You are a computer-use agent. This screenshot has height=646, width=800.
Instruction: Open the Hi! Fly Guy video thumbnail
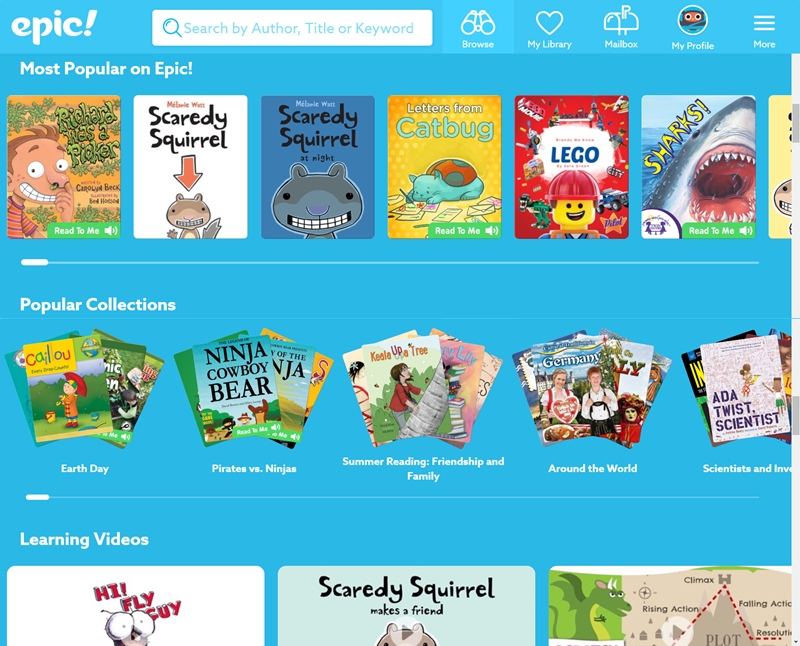pyautogui.click(x=136, y=606)
